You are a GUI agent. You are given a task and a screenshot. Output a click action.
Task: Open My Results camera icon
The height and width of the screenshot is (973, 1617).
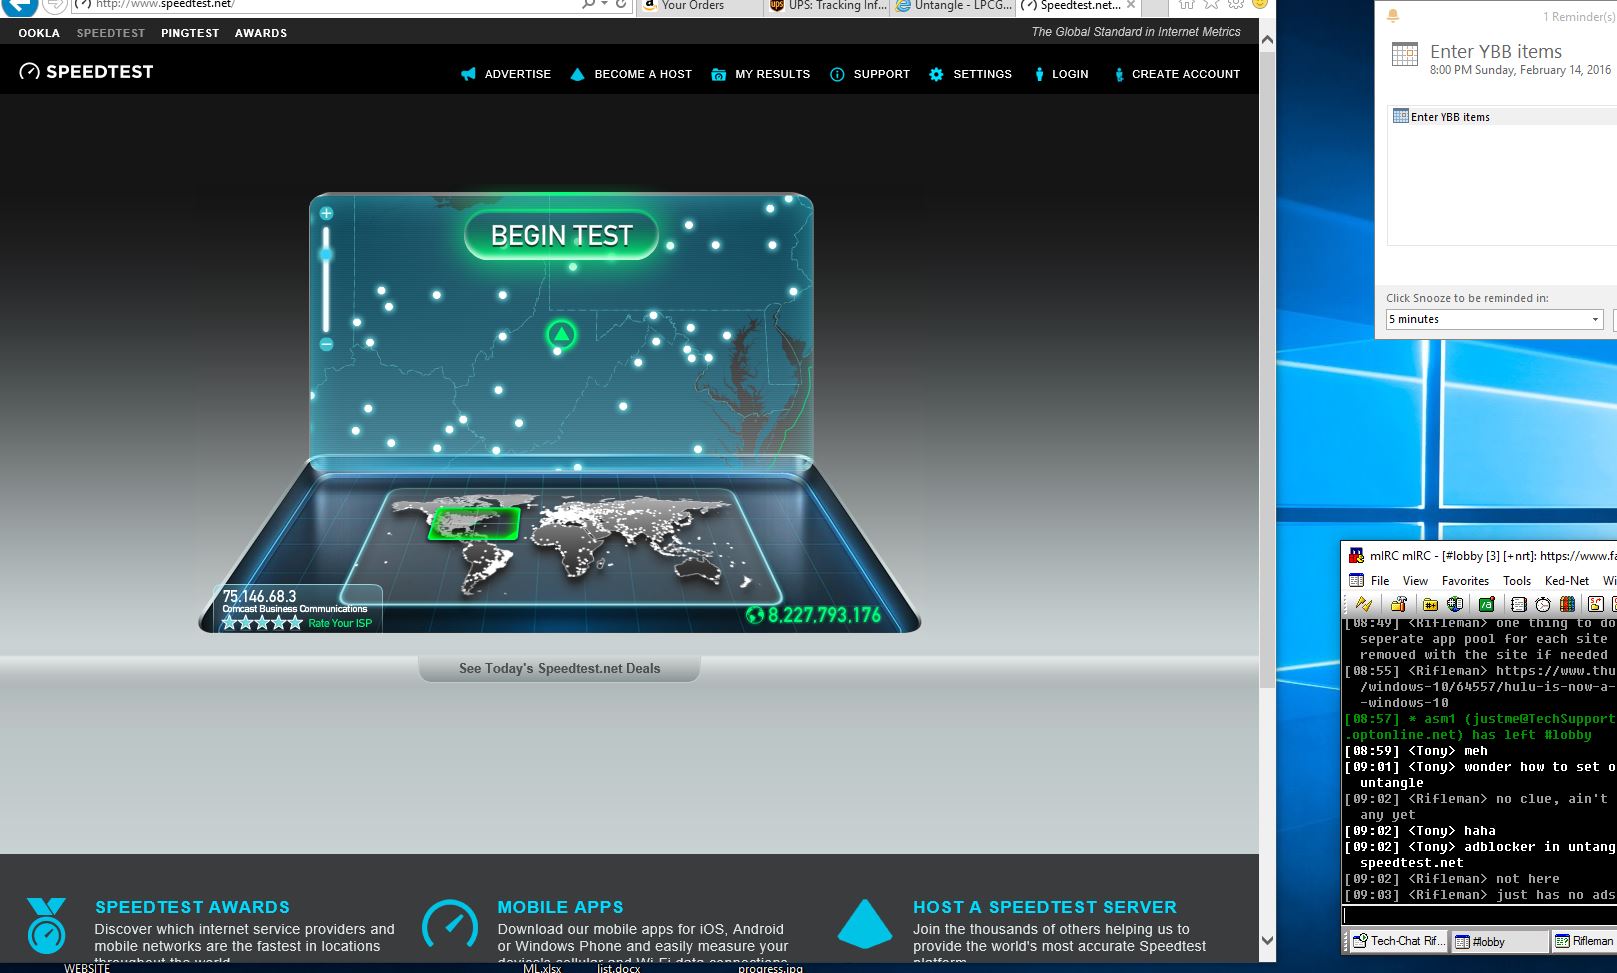click(x=718, y=74)
